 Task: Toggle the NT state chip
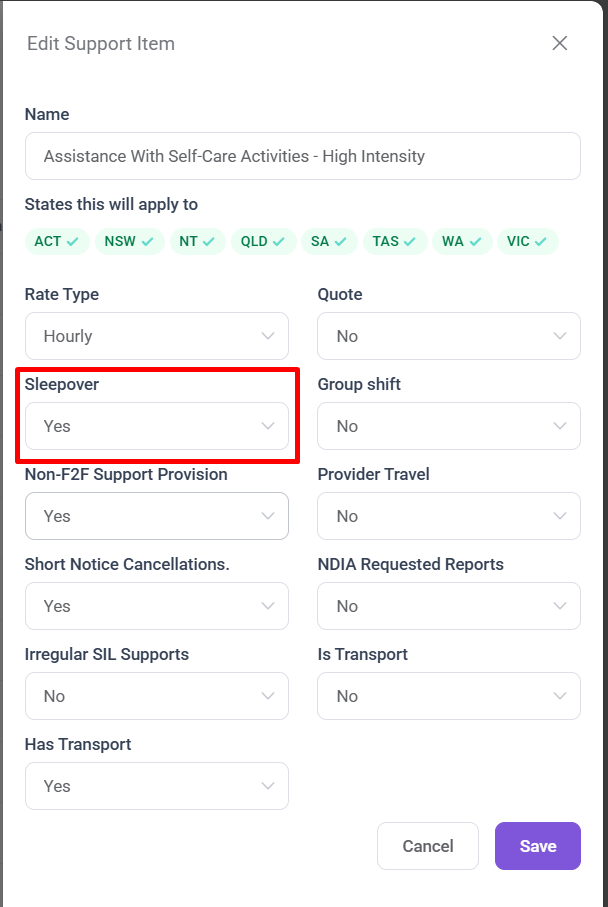[x=196, y=241]
